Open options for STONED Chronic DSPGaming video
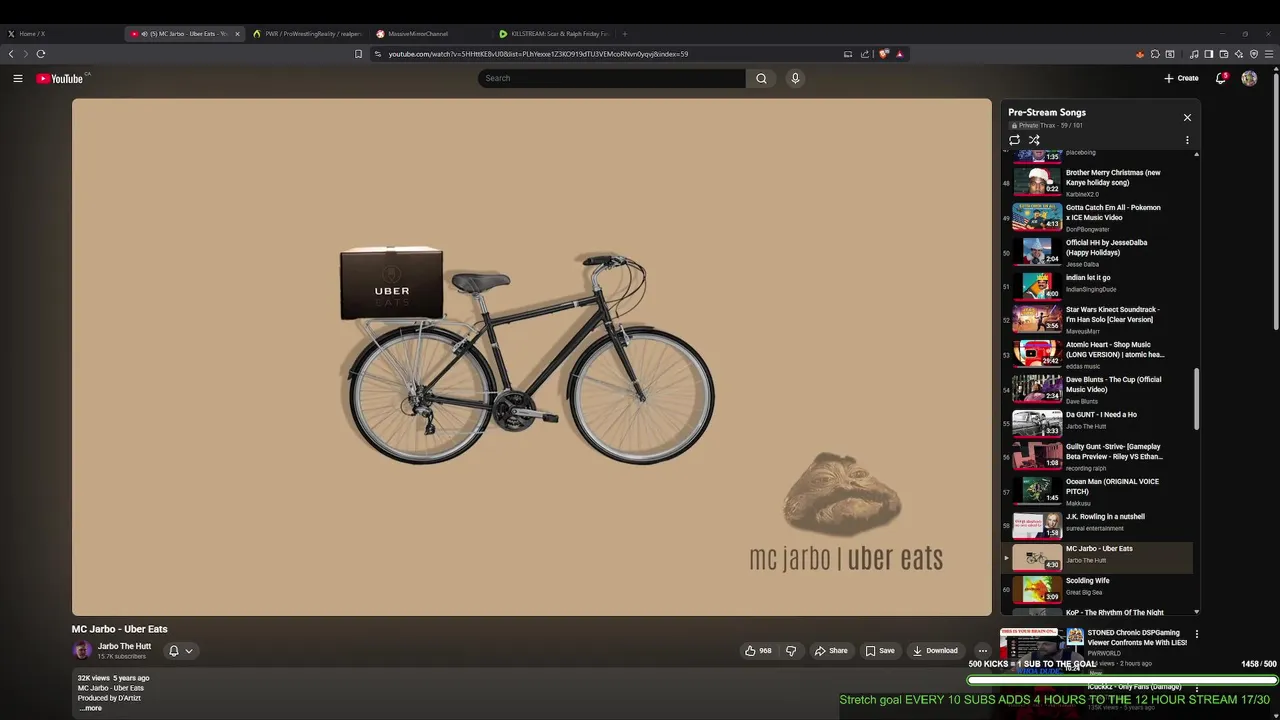 [1196, 634]
